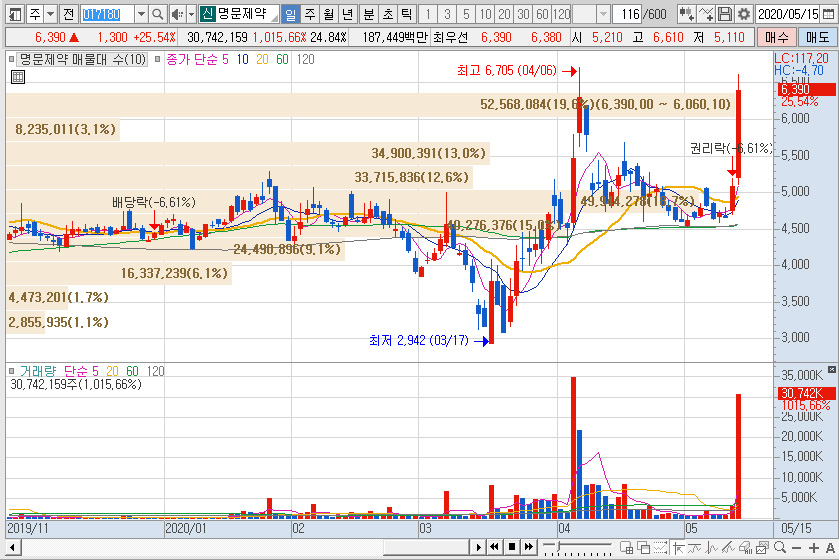Click the minus zoom-out icon at bottom
Screen dimensions: 839x560
796,548
